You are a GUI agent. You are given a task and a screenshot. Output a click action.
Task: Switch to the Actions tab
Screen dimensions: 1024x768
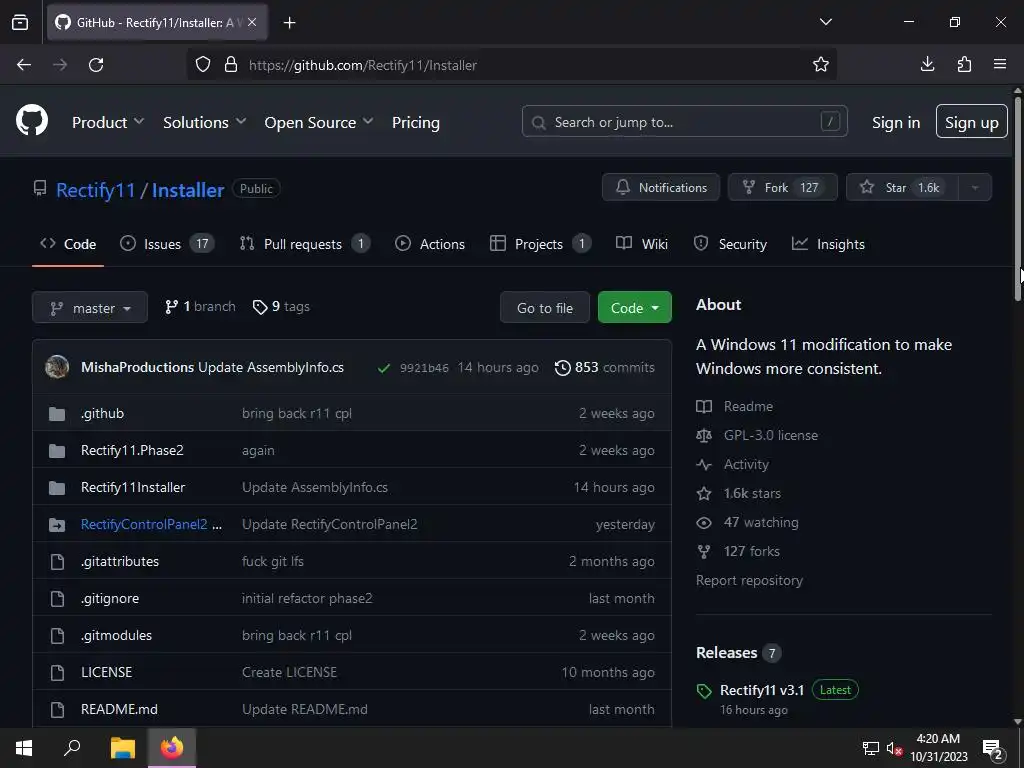430,244
